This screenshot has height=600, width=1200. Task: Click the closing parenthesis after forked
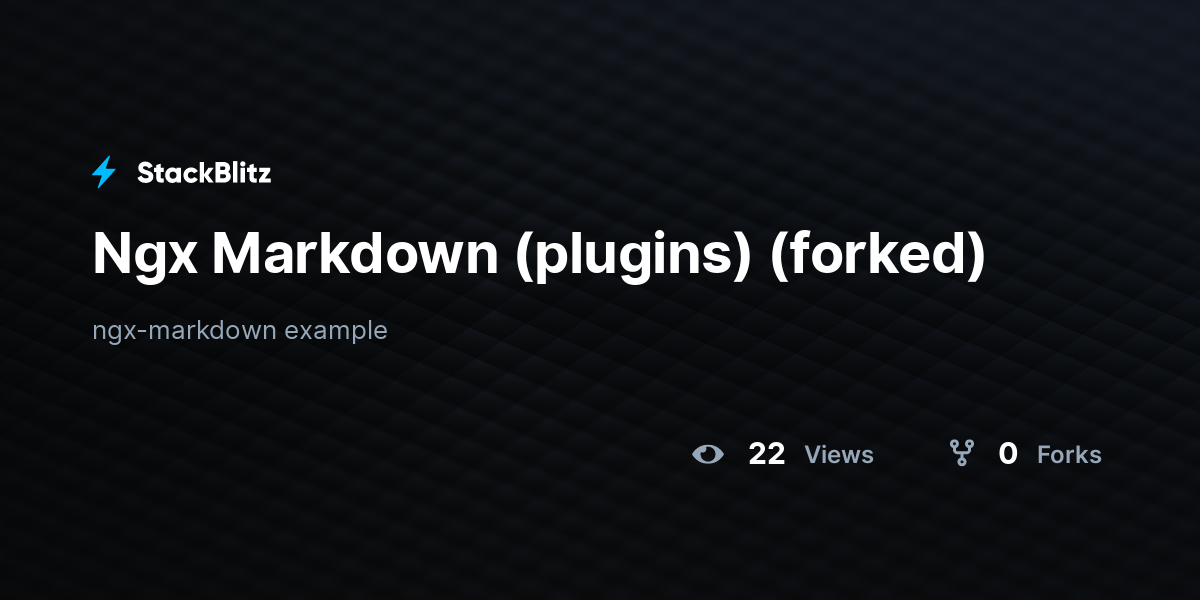(x=977, y=257)
